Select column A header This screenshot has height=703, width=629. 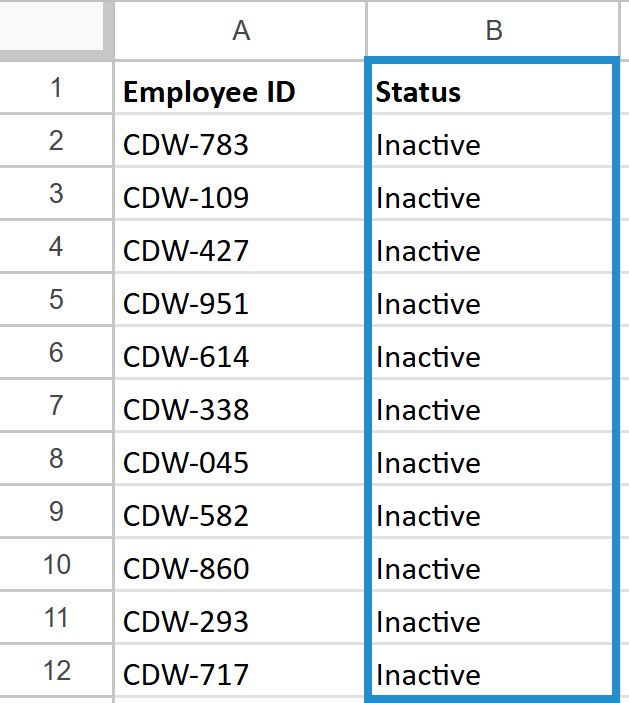click(240, 31)
